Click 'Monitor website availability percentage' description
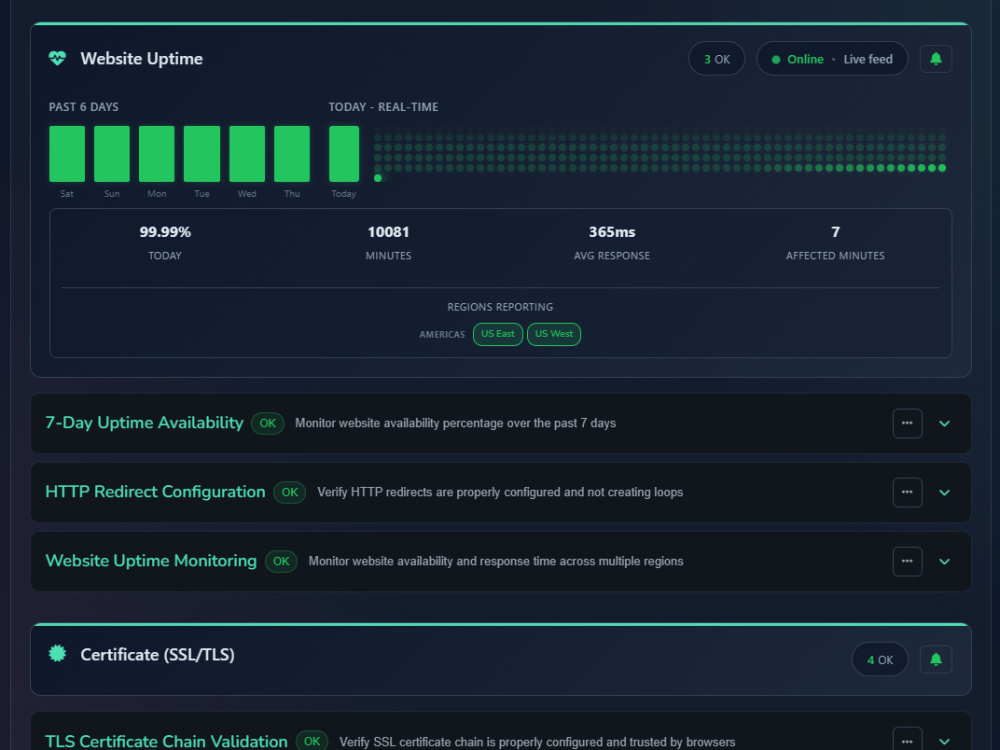This screenshot has height=750, width=1000. [x=455, y=423]
